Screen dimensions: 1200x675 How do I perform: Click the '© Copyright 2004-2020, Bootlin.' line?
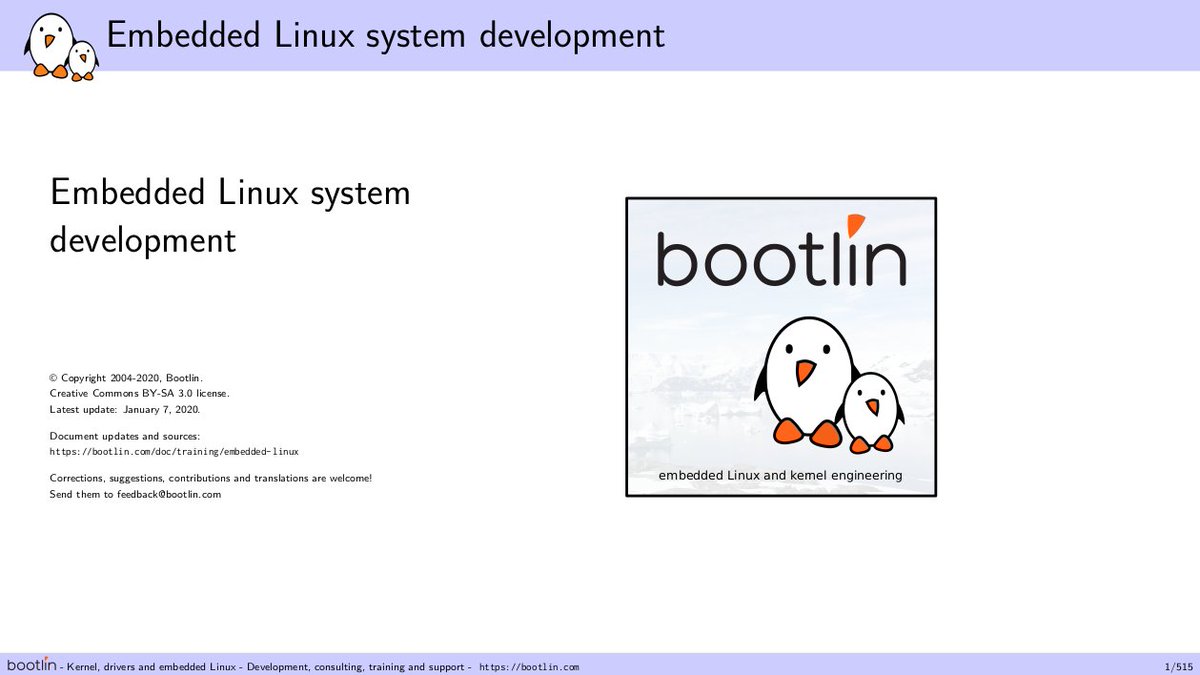coord(127,378)
